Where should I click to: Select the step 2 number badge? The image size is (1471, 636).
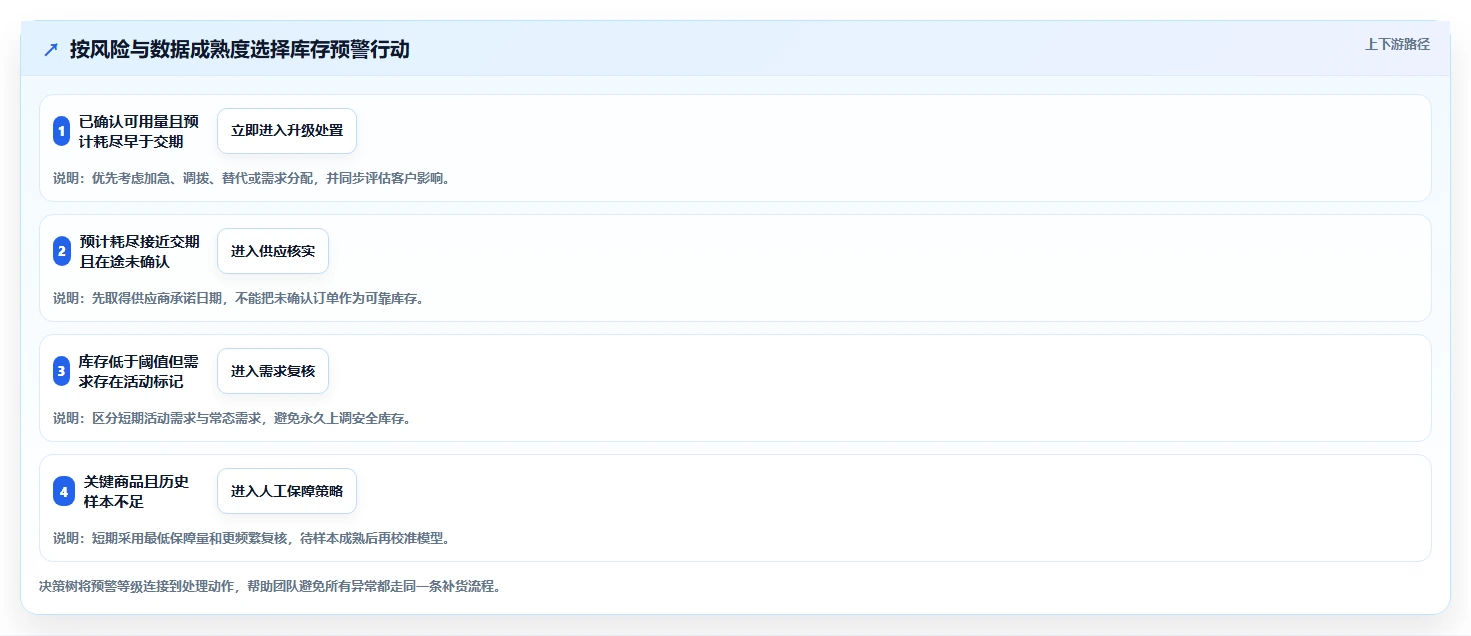[61, 251]
